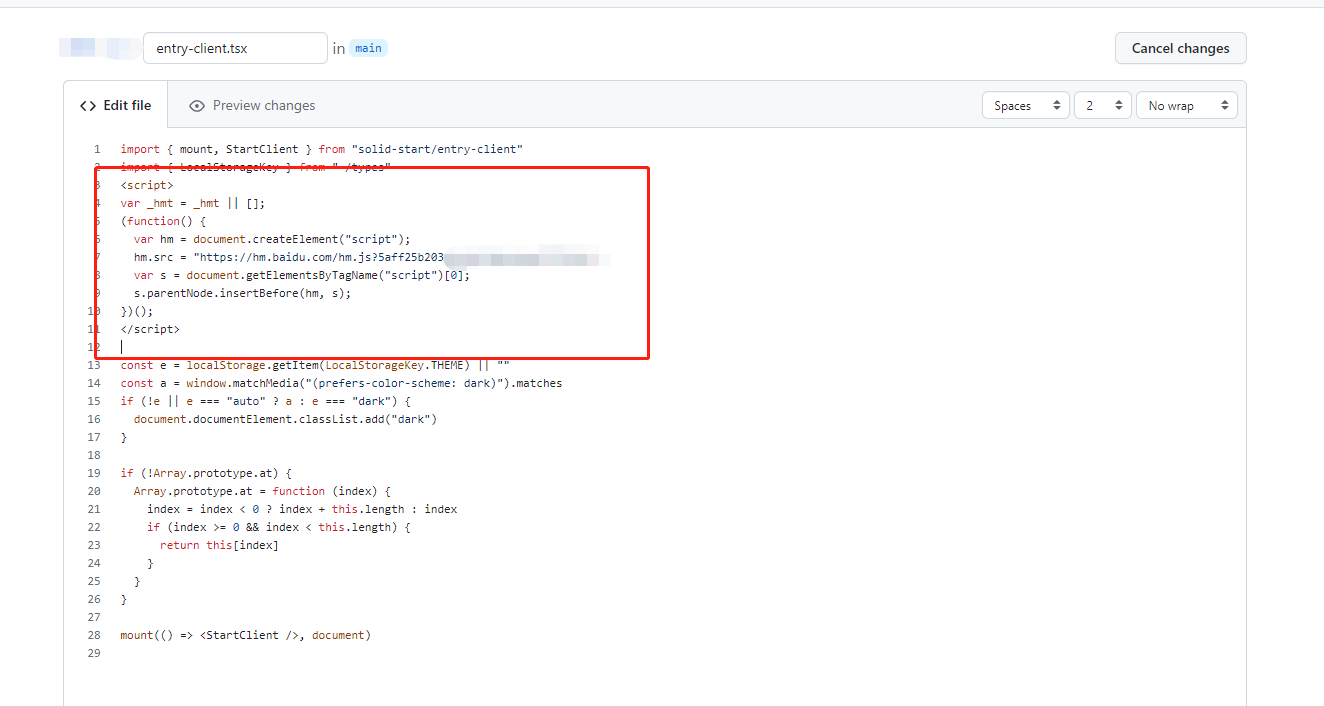Click the eye icon on Preview changes

197,105
